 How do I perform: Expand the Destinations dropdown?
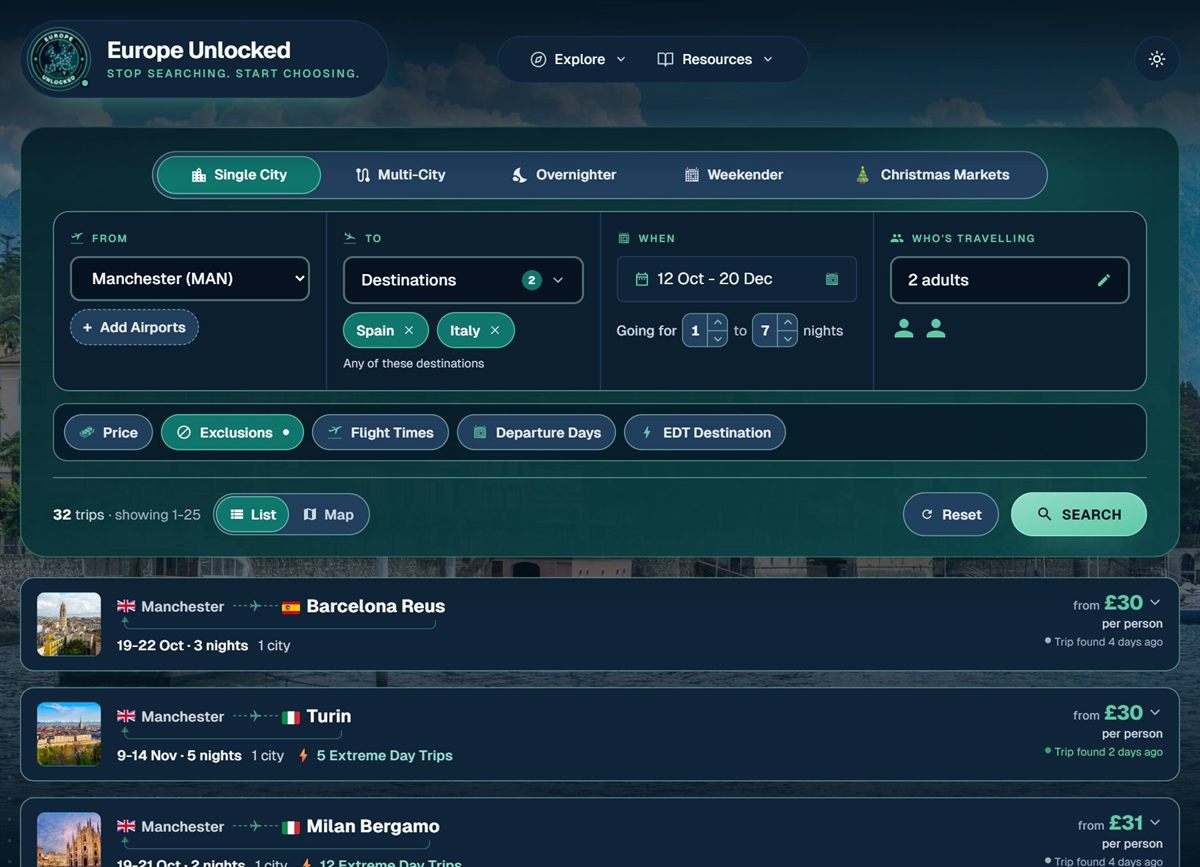[x=463, y=280]
